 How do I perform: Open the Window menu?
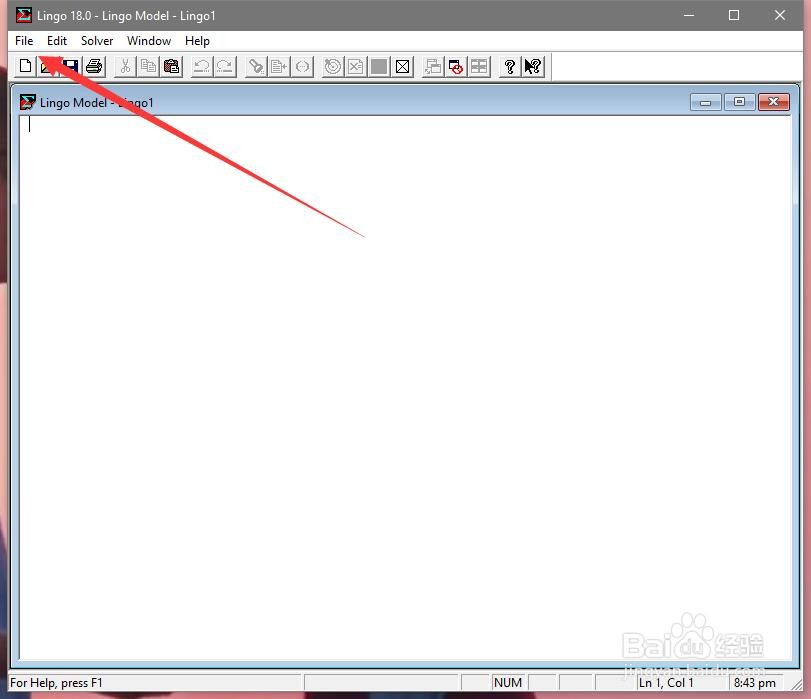tap(149, 41)
